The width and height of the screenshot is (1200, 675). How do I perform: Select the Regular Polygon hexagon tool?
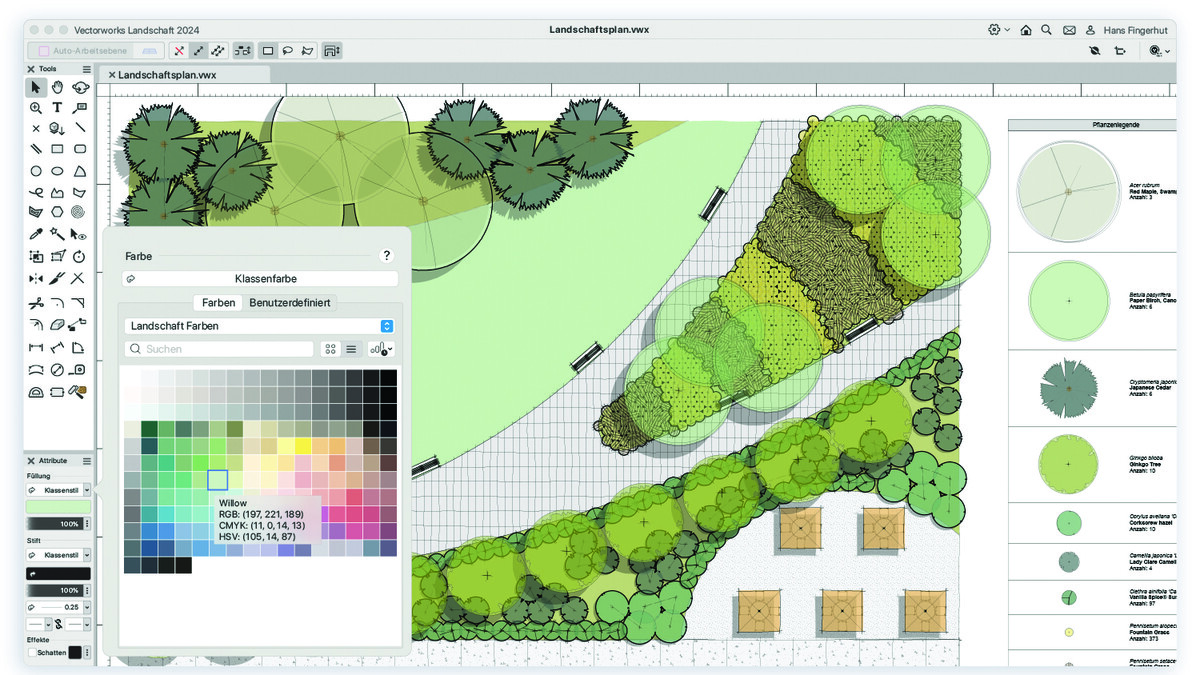coord(58,212)
